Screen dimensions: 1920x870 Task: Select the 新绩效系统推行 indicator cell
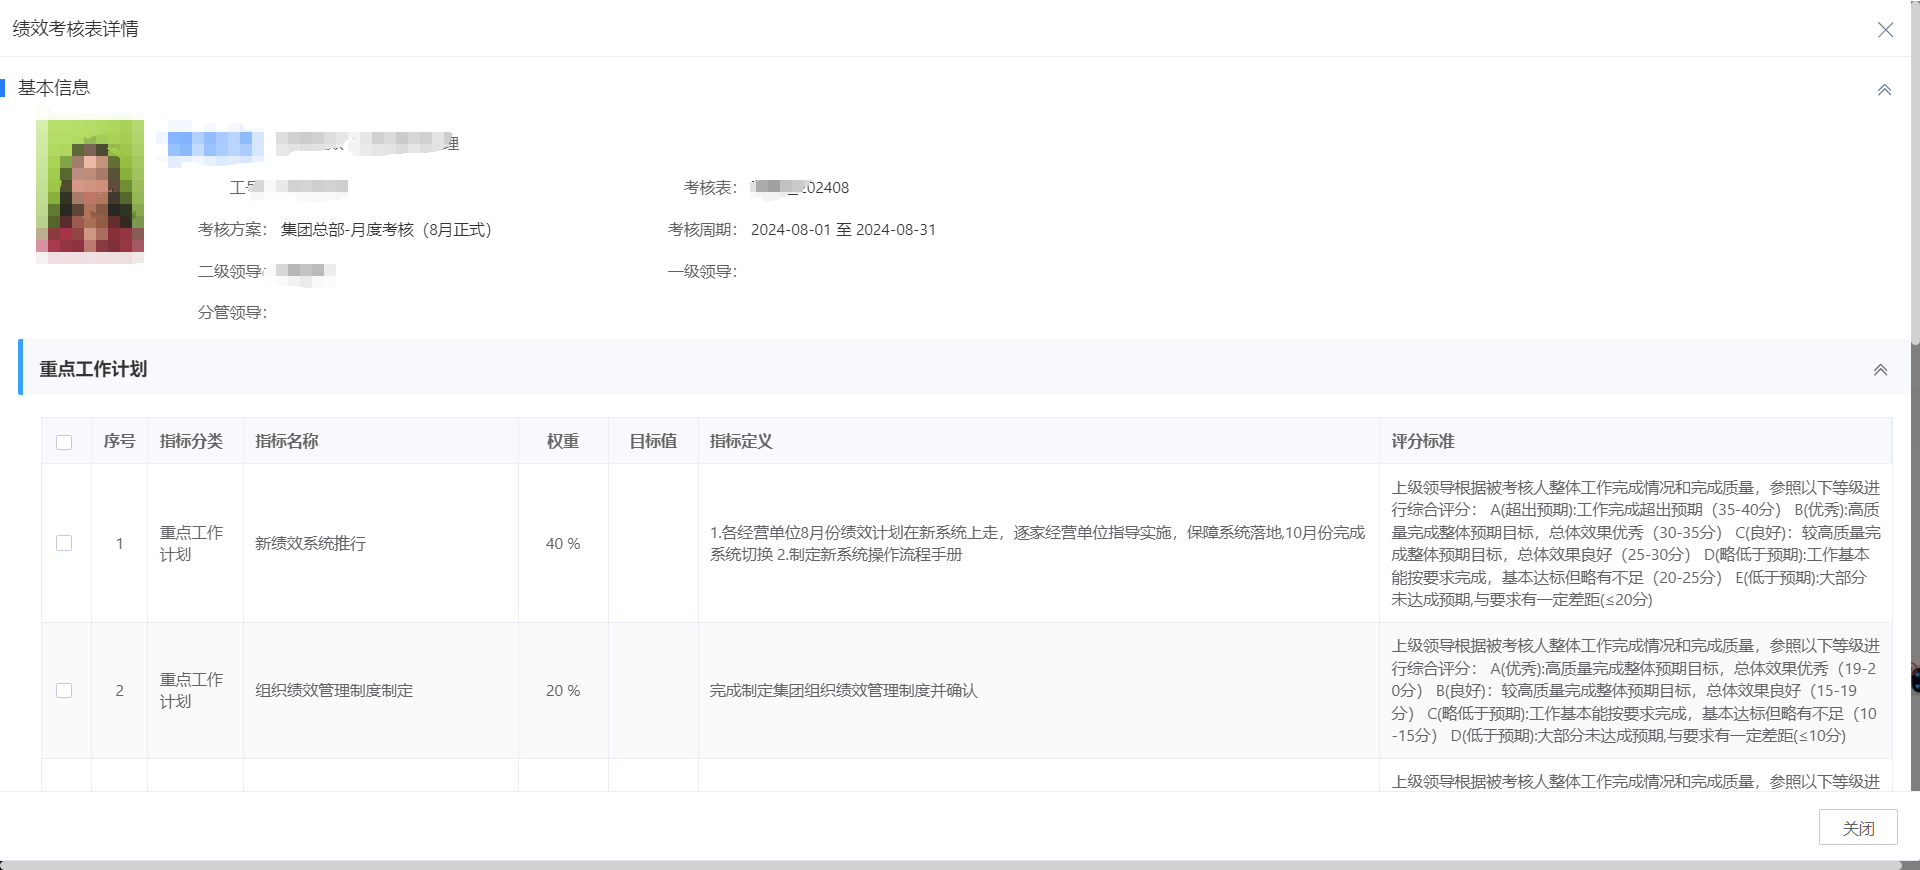310,543
